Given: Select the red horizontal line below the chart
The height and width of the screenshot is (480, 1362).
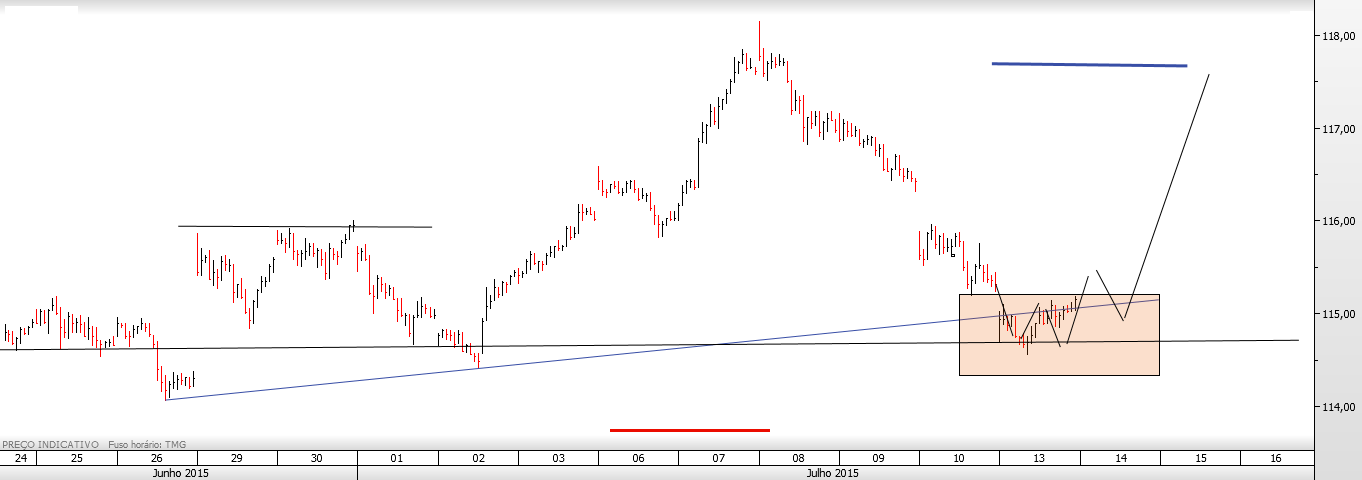Looking at the screenshot, I should 690,430.
